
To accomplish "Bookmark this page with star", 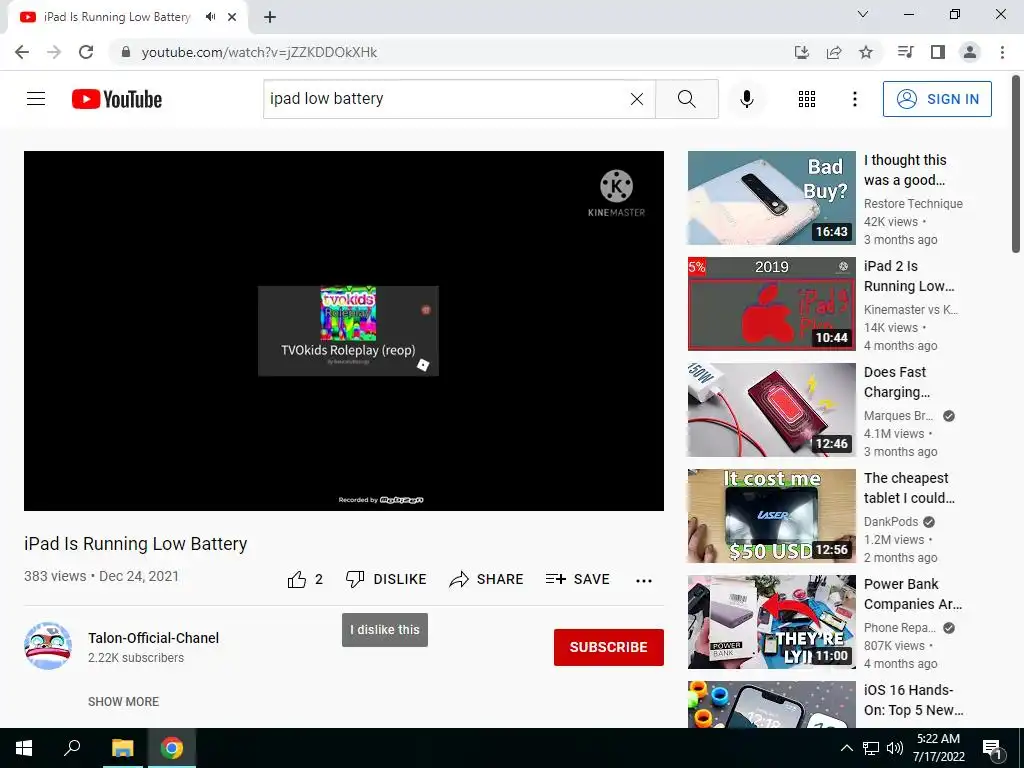I will (x=866, y=52).
